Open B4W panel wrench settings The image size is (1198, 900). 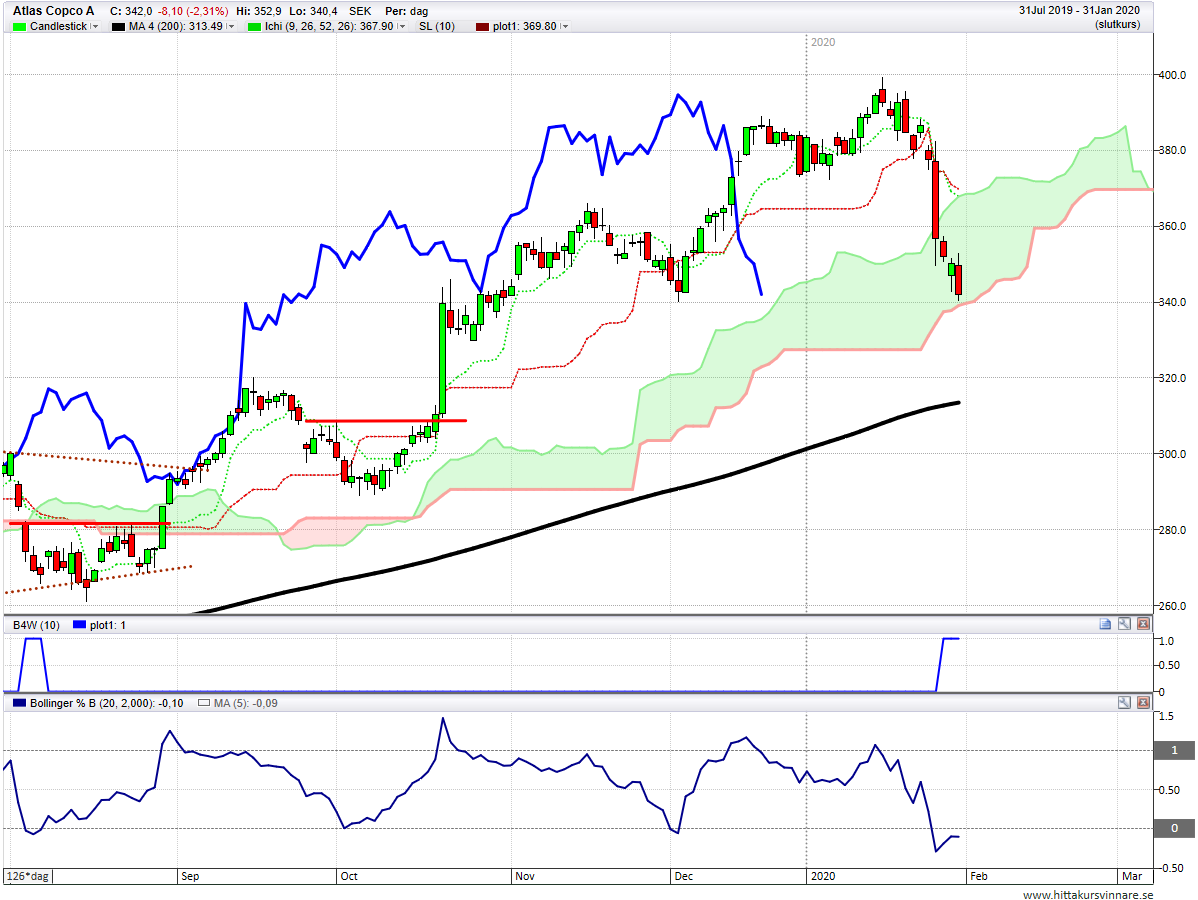pyautogui.click(x=1124, y=624)
